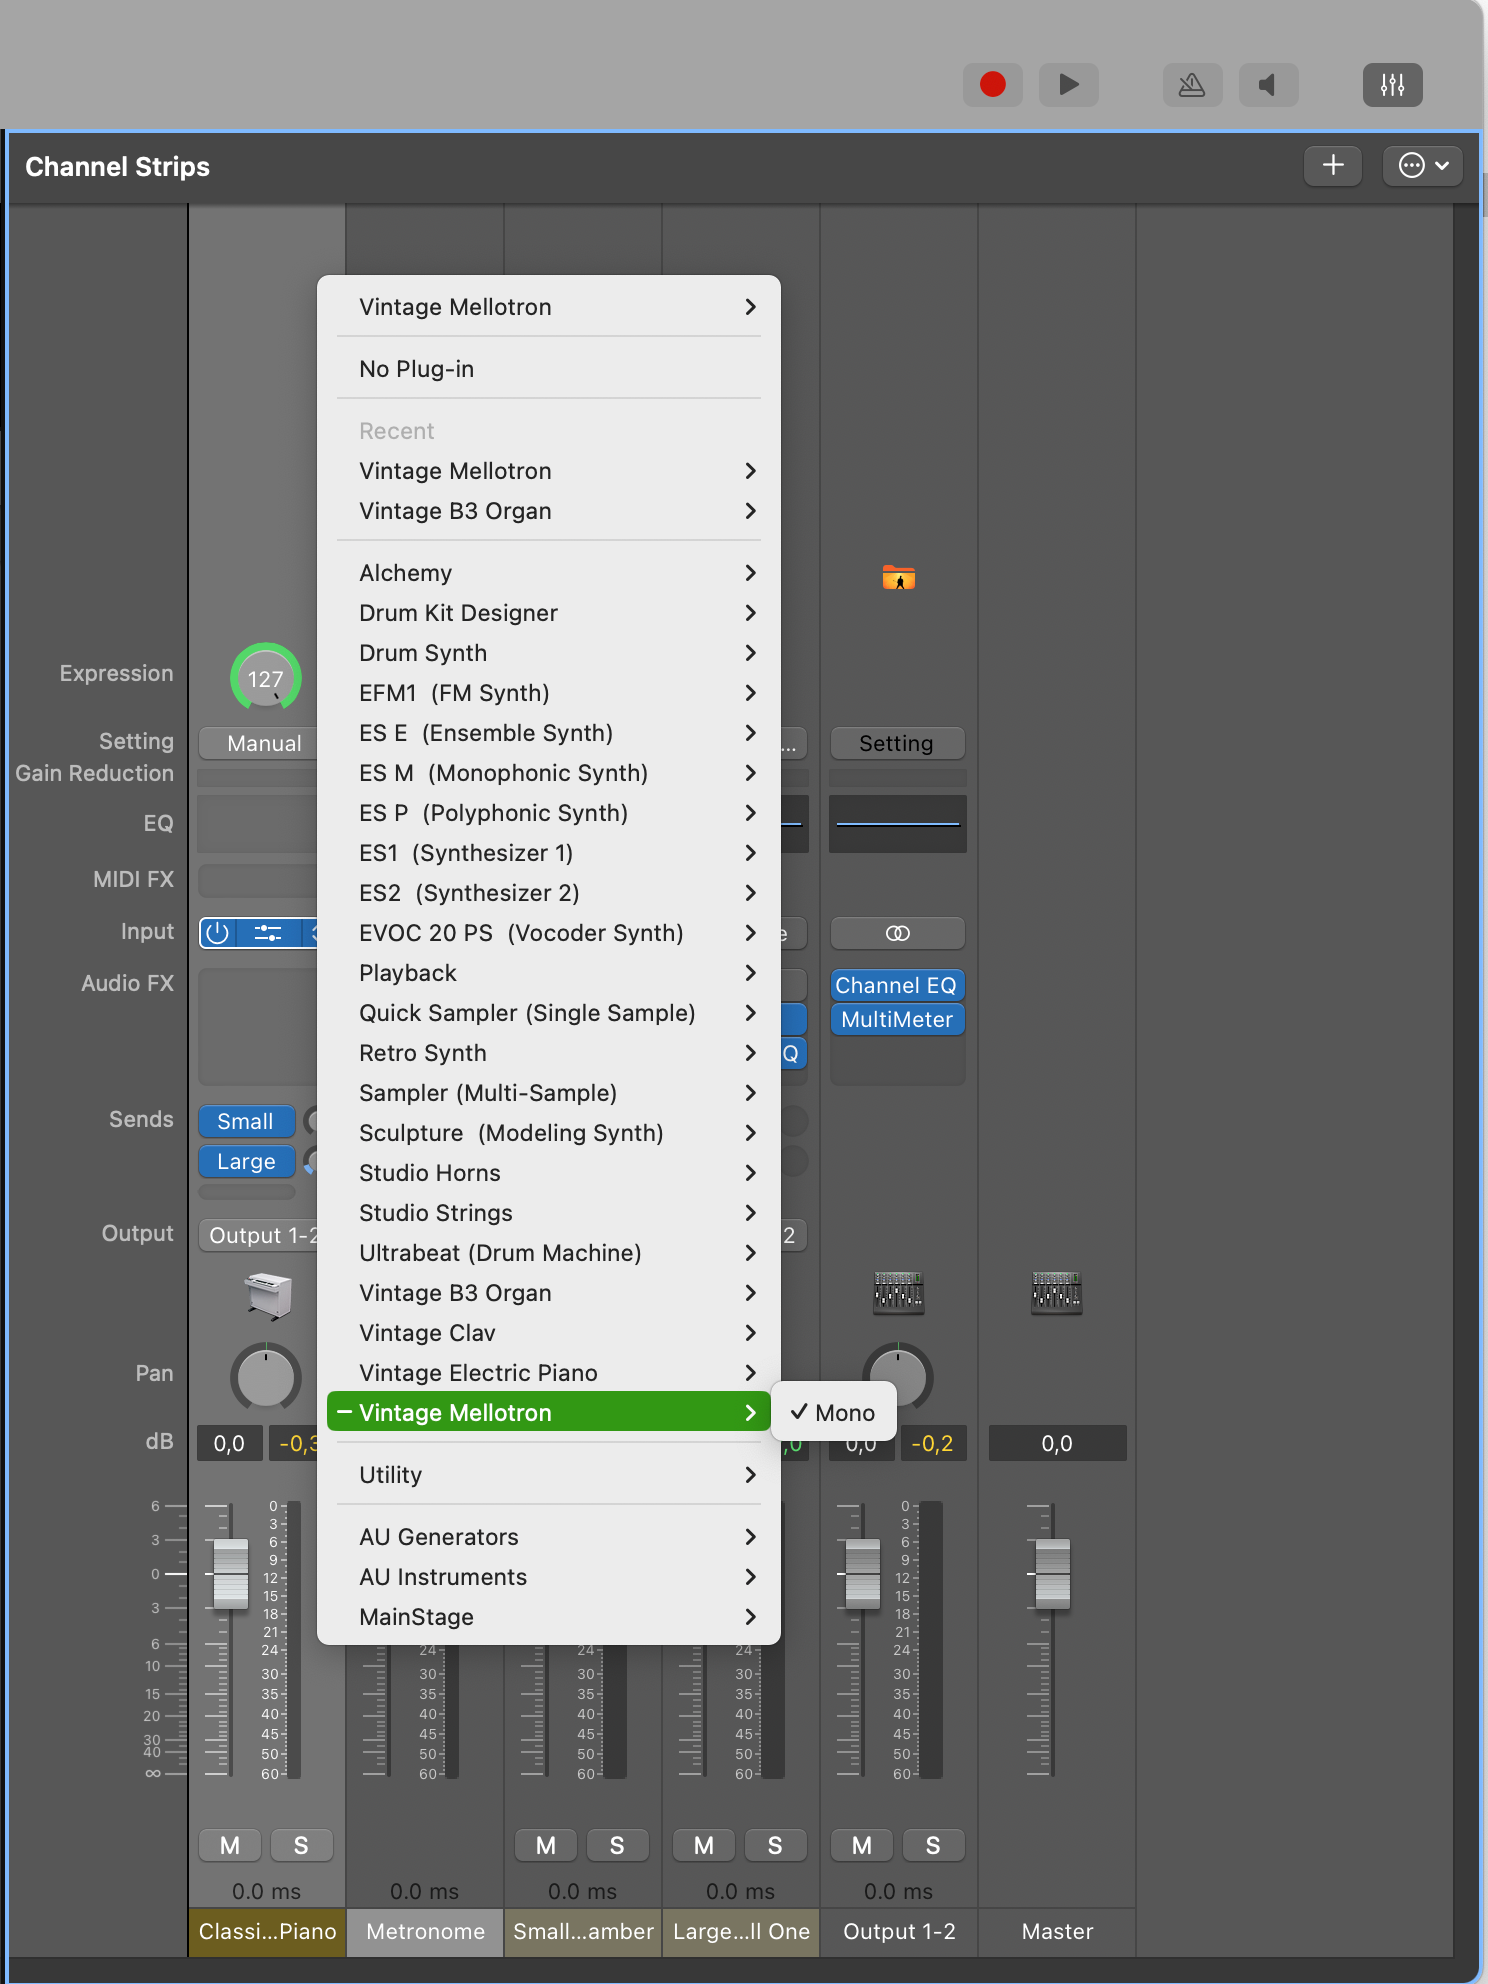Expand the Sculpture (Modeling Synth) chevron
This screenshot has width=1488, height=1984.
tap(751, 1133)
